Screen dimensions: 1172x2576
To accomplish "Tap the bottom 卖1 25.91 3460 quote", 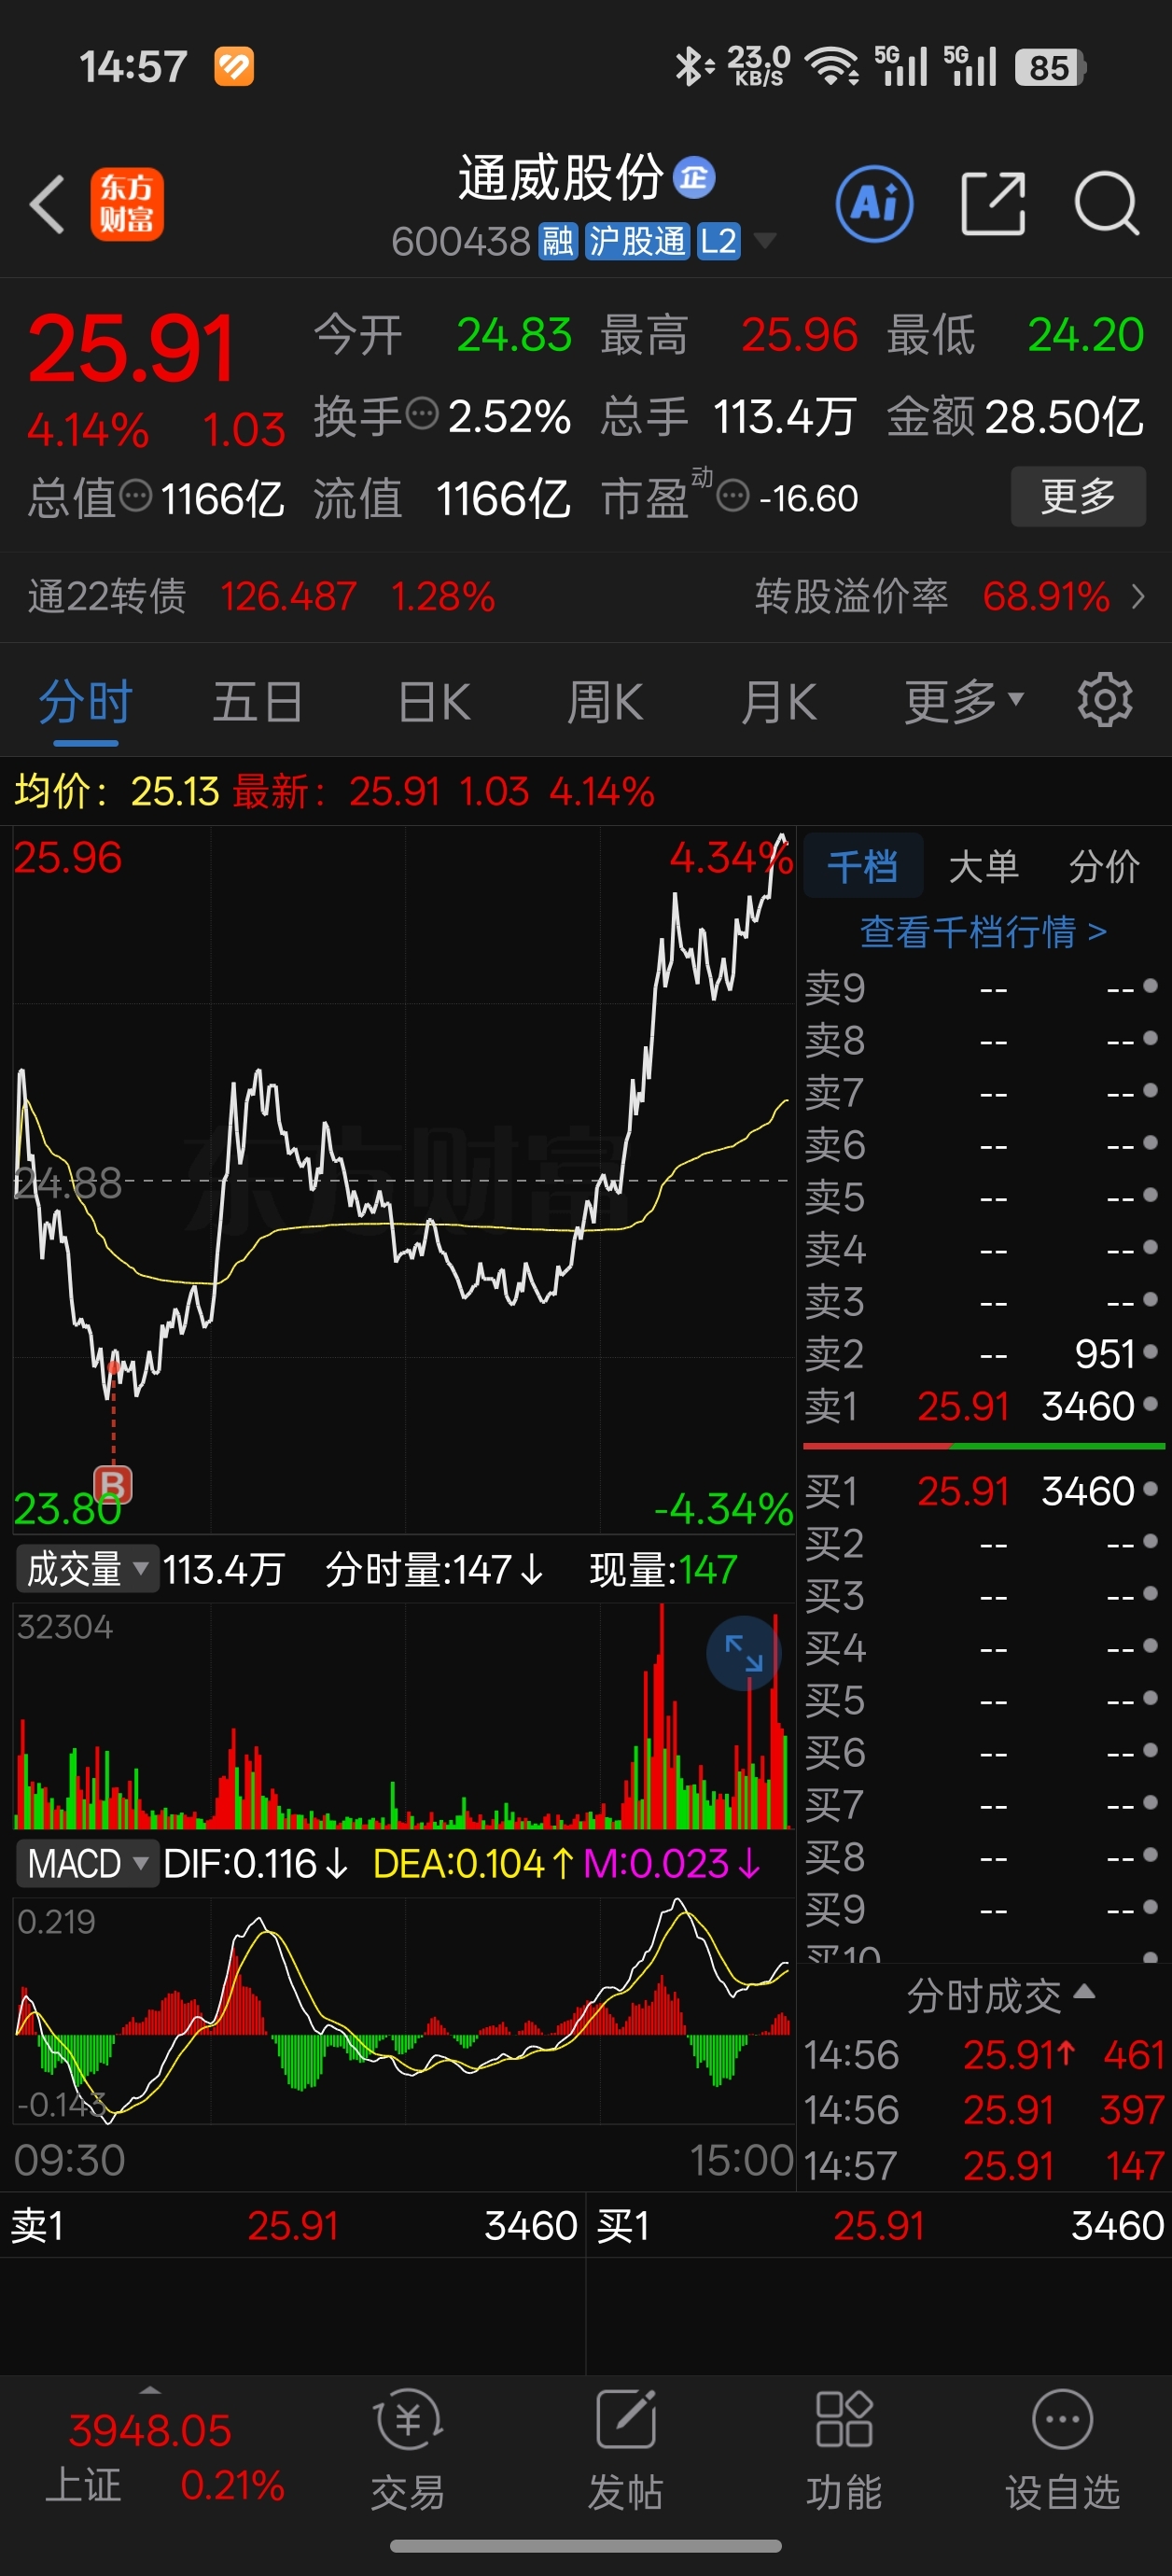I will pos(292,2226).
